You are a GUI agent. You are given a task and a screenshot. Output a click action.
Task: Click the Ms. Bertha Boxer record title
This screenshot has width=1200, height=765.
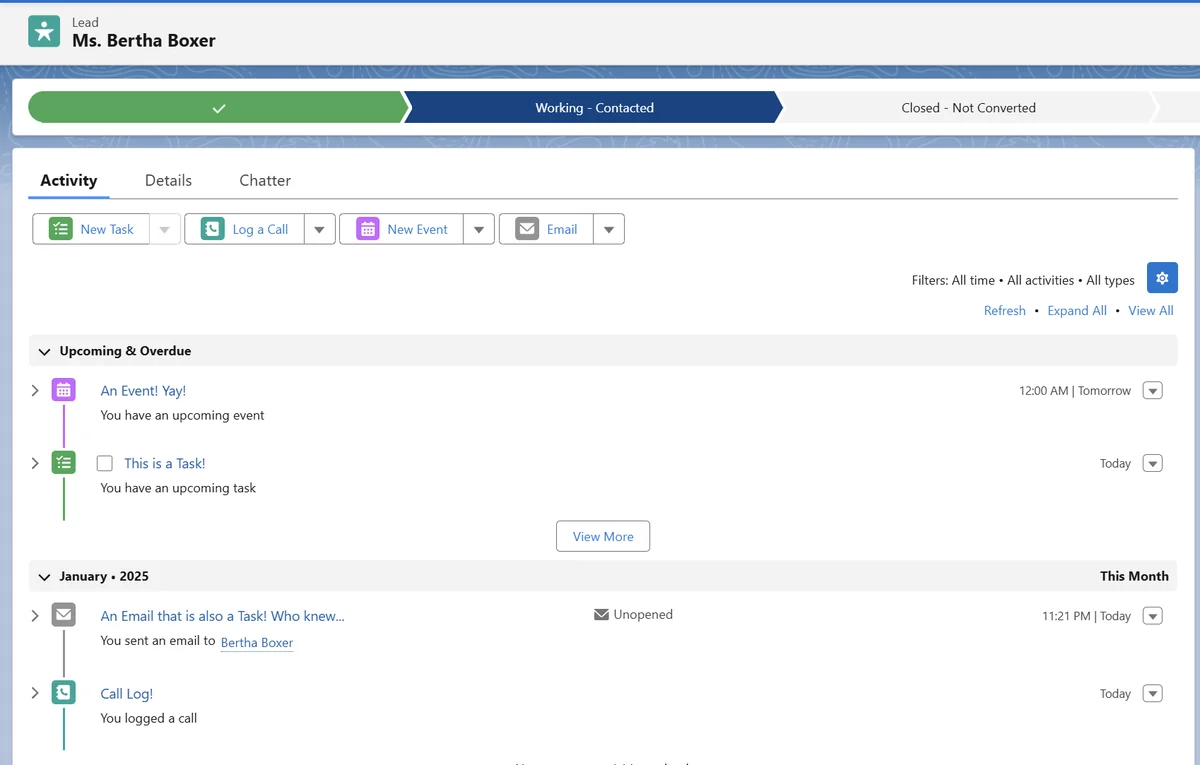pyautogui.click(x=144, y=41)
